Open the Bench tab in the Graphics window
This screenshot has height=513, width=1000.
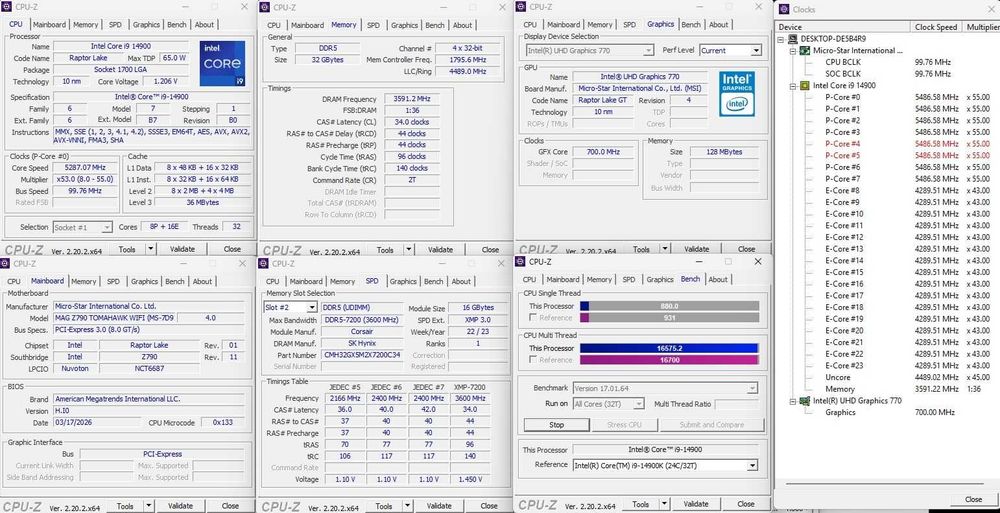click(x=691, y=24)
